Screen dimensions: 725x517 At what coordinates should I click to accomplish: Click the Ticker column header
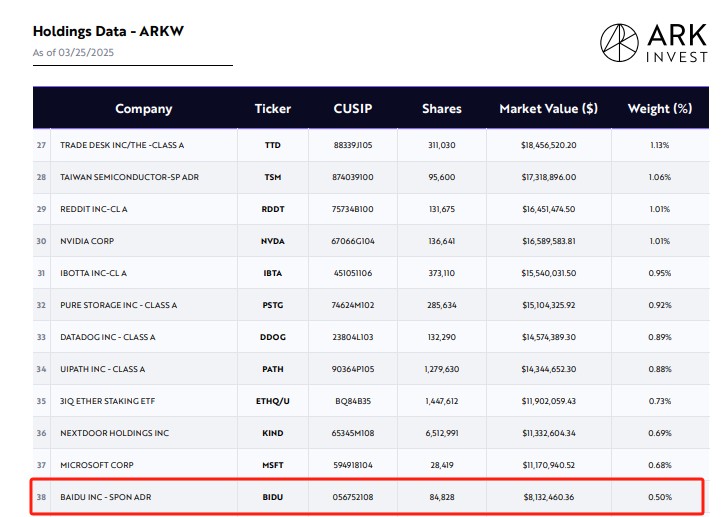click(273, 109)
